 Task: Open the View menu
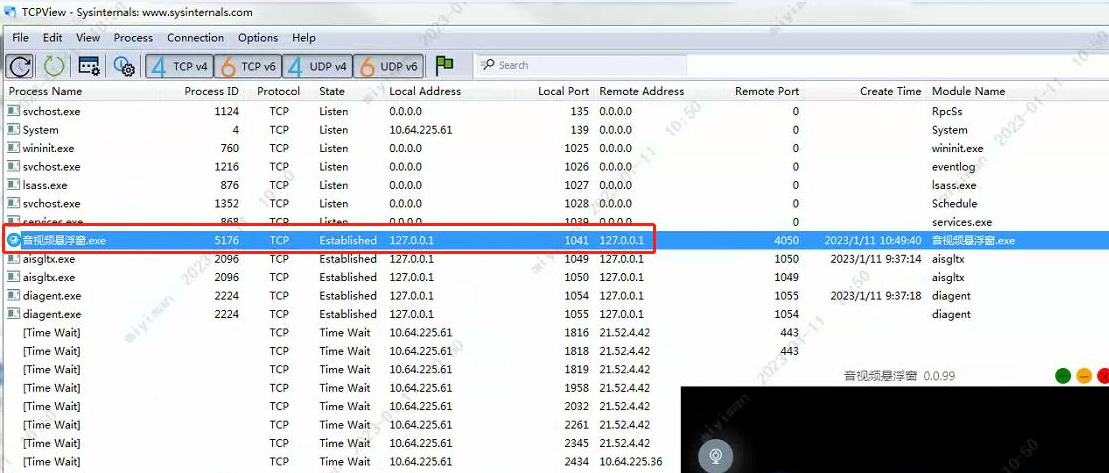88,37
